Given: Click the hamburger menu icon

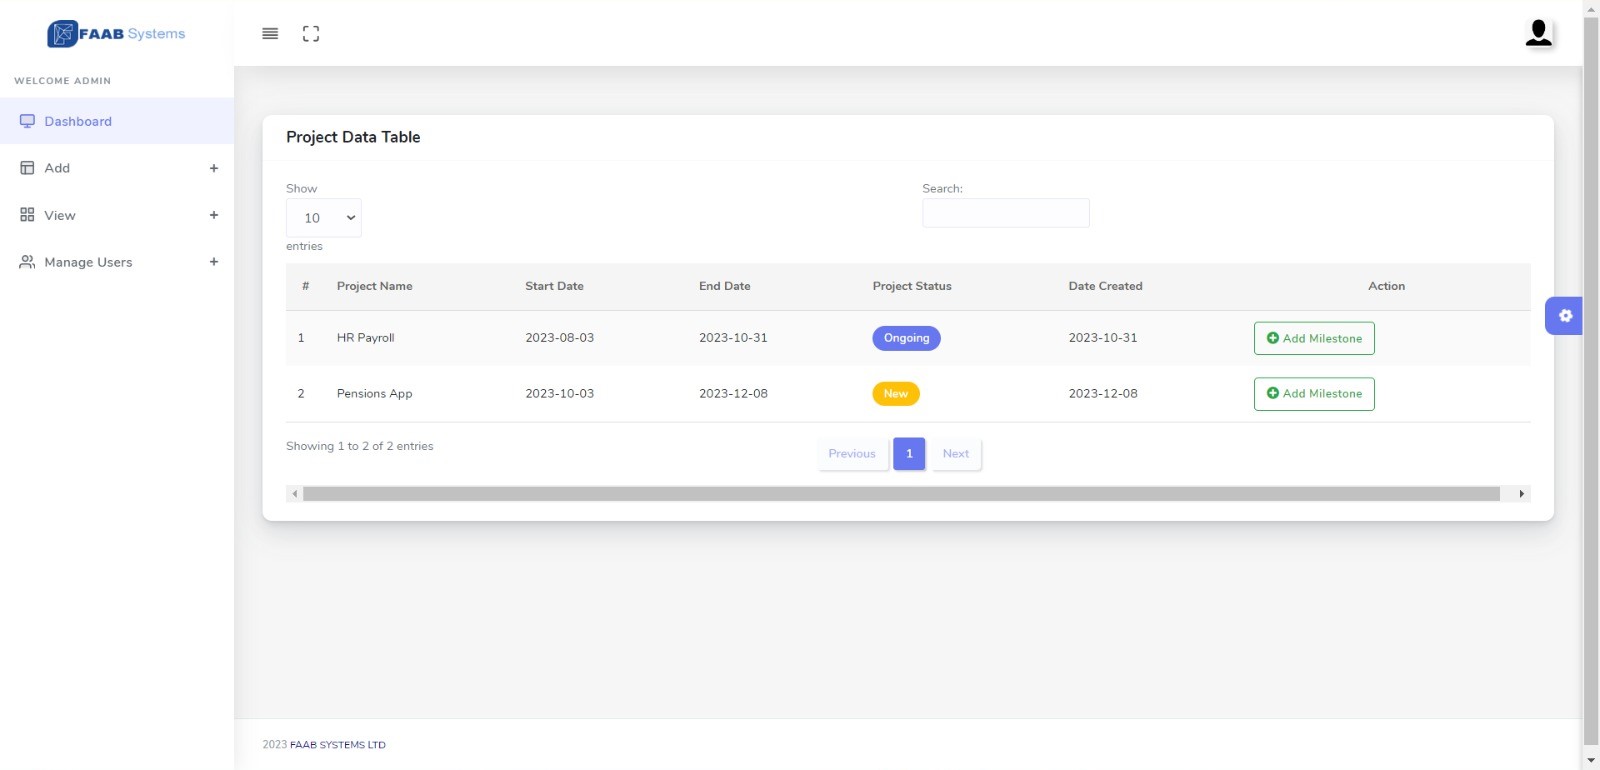Looking at the screenshot, I should (270, 34).
